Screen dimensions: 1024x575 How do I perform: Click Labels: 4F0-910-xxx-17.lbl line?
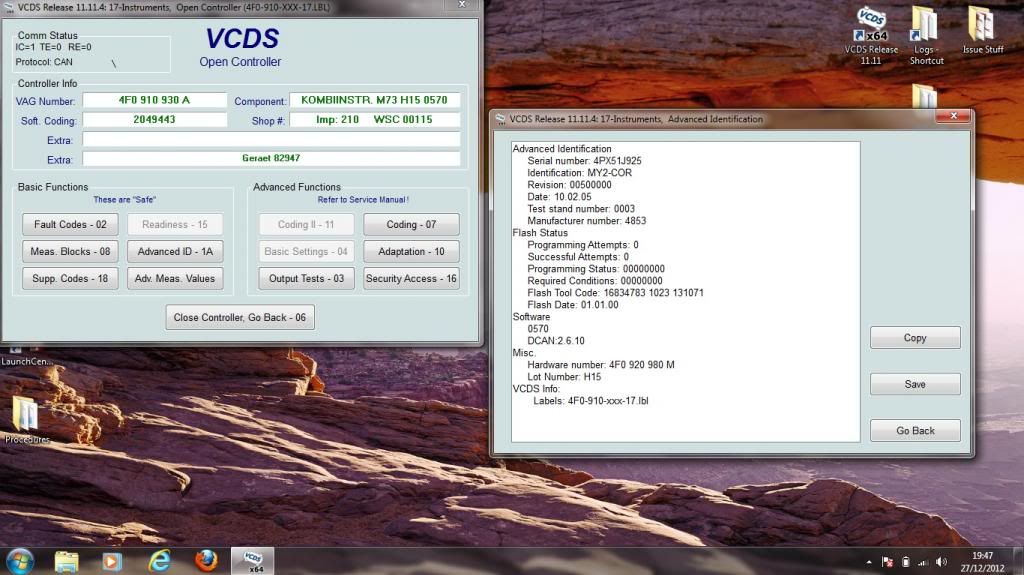point(591,401)
